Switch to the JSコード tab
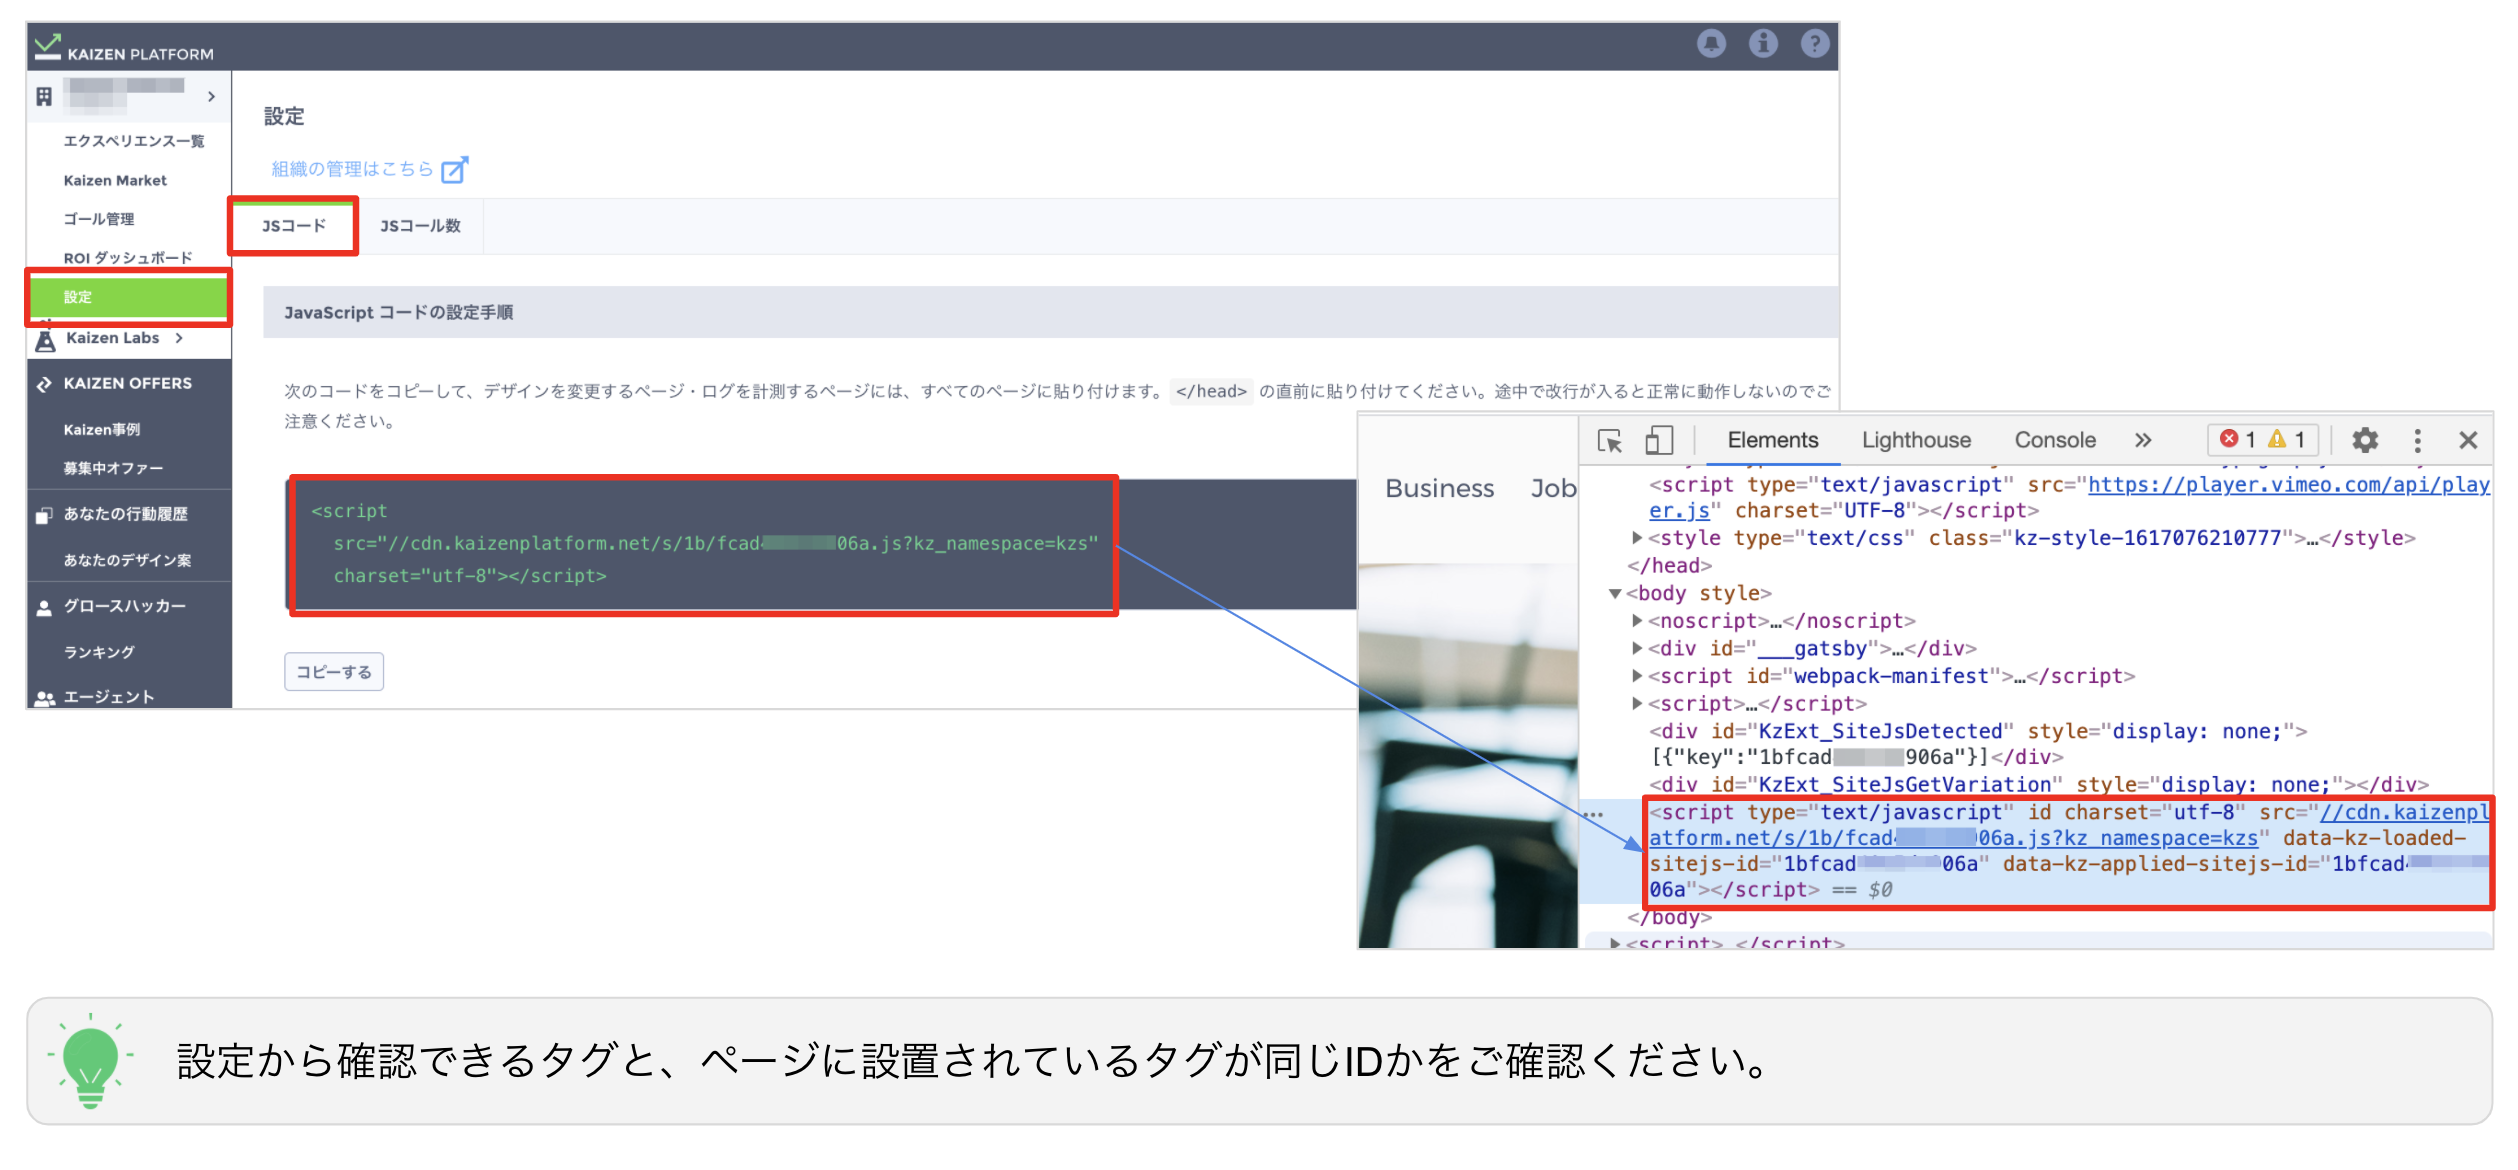 (x=294, y=226)
